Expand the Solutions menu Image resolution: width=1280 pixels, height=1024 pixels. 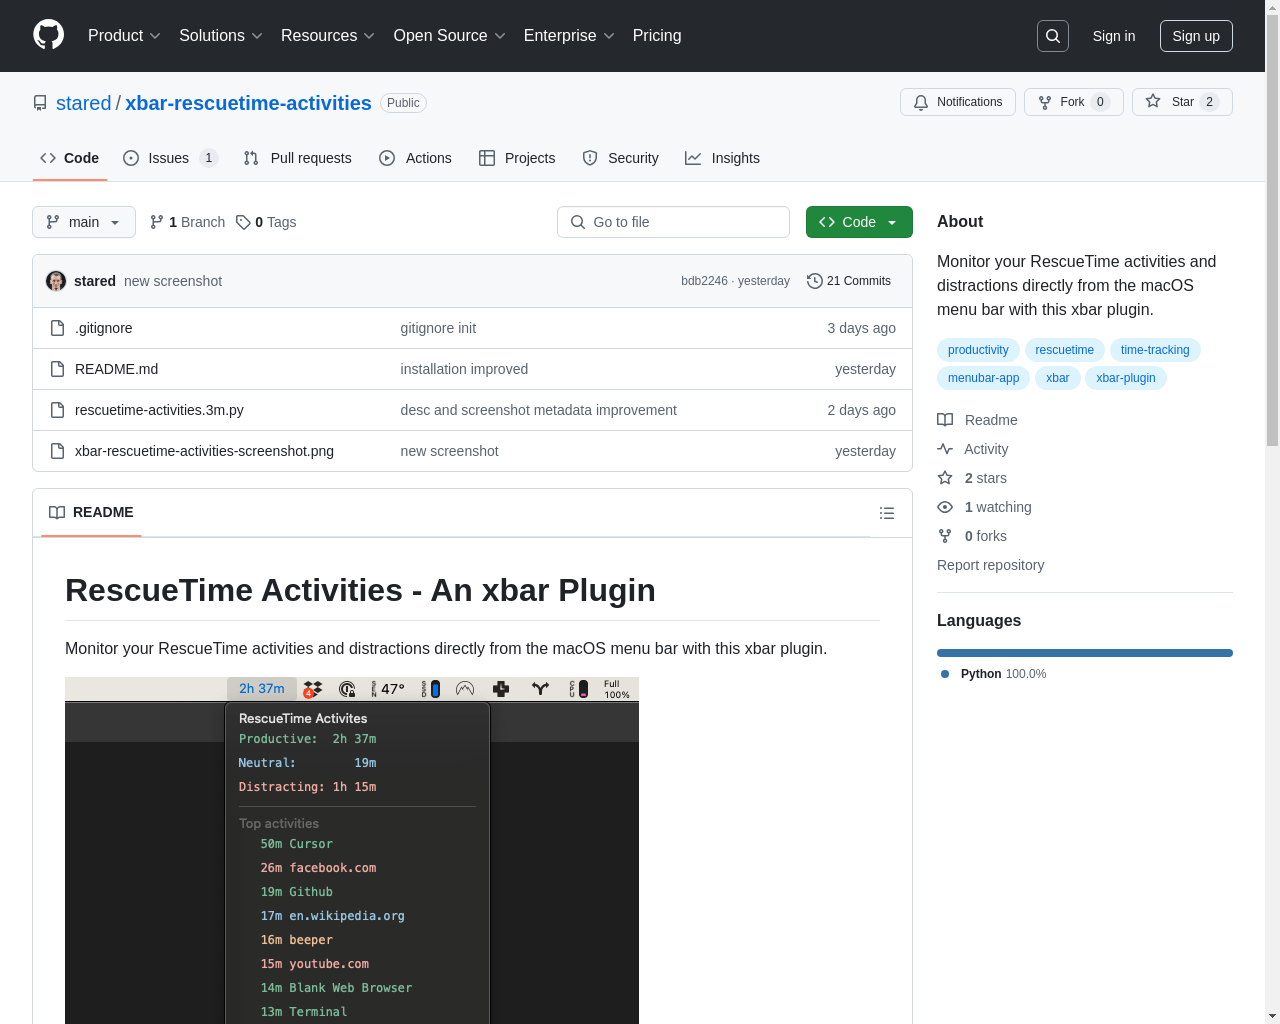coord(221,36)
